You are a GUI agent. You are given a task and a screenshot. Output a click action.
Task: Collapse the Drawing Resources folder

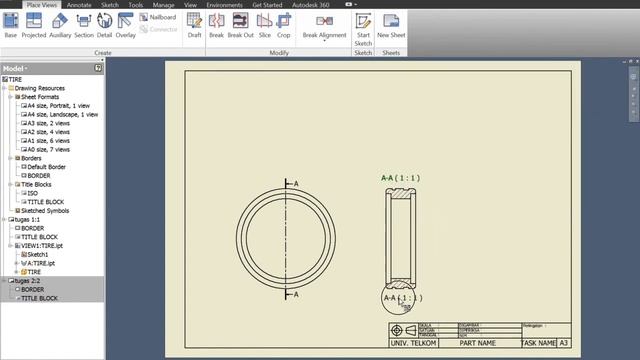4,88
